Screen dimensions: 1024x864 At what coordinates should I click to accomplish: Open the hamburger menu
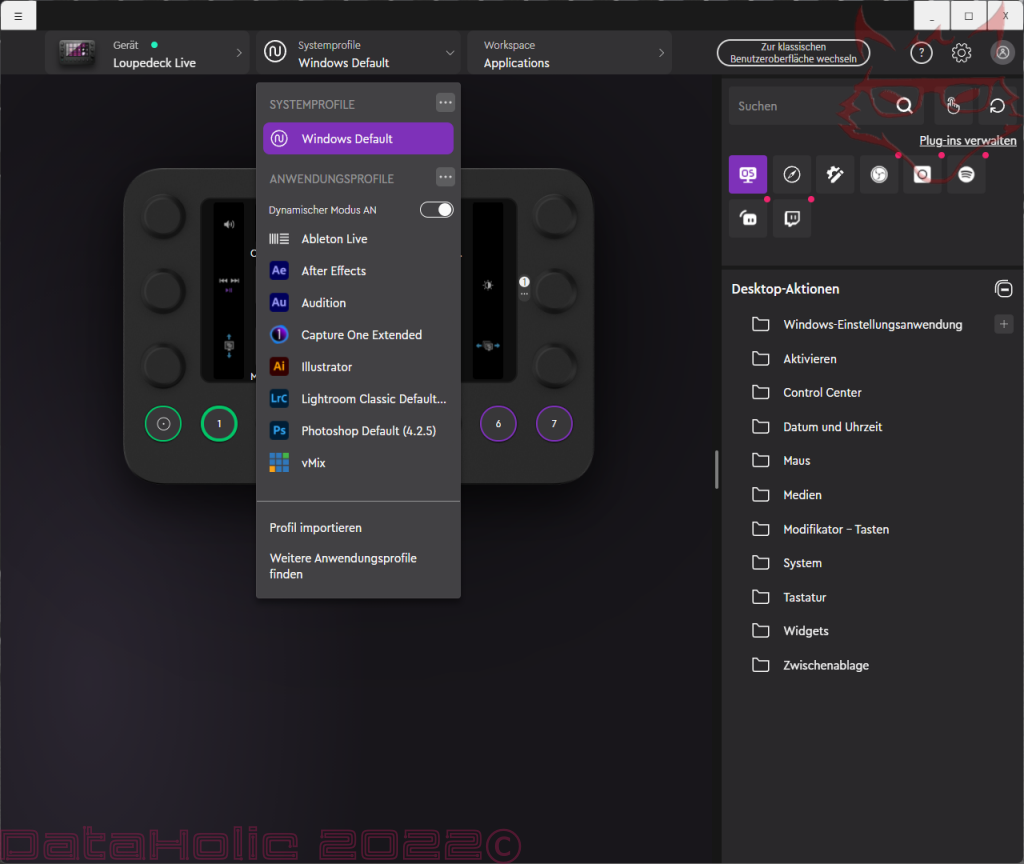pos(18,16)
